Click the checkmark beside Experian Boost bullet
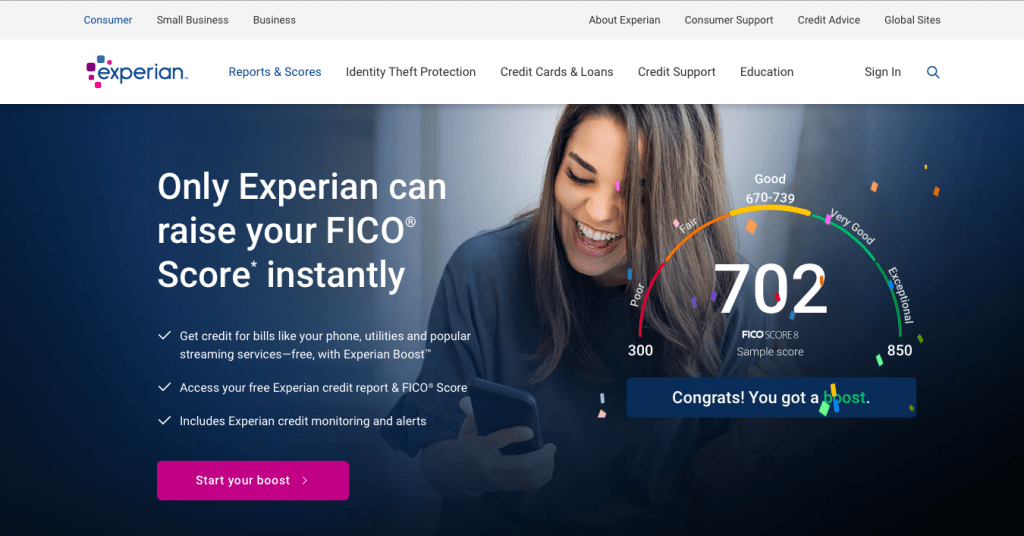The height and width of the screenshot is (536, 1024). pyautogui.click(x=165, y=336)
